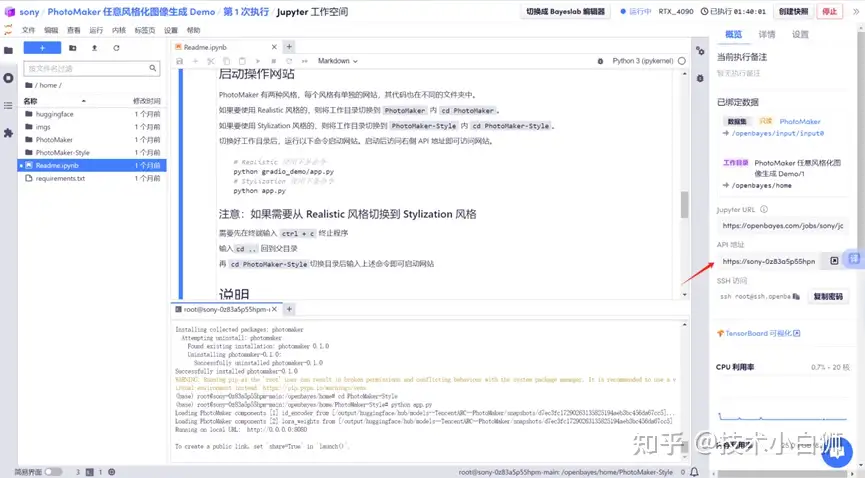Image resolution: width=865 pixels, height=478 pixels.
Task: Interrupt the kernel stop icon
Action: click(274, 61)
